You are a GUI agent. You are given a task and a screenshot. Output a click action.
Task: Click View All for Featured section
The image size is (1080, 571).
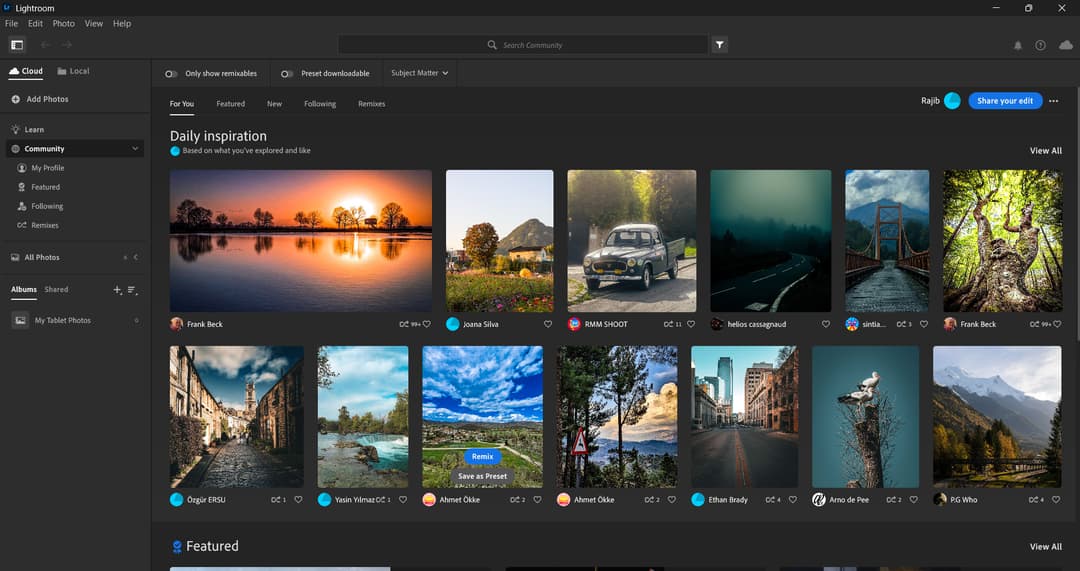pos(1046,547)
